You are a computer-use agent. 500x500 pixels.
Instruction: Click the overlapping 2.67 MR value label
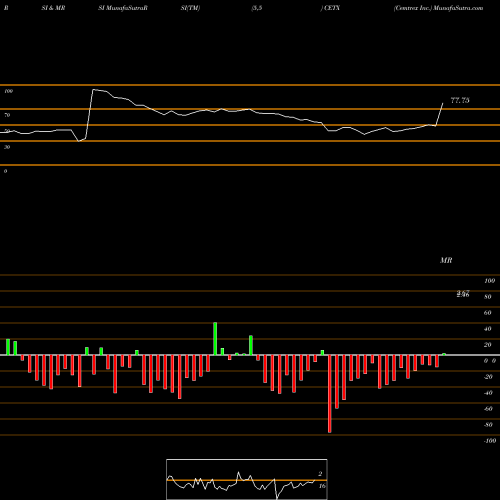point(463,294)
